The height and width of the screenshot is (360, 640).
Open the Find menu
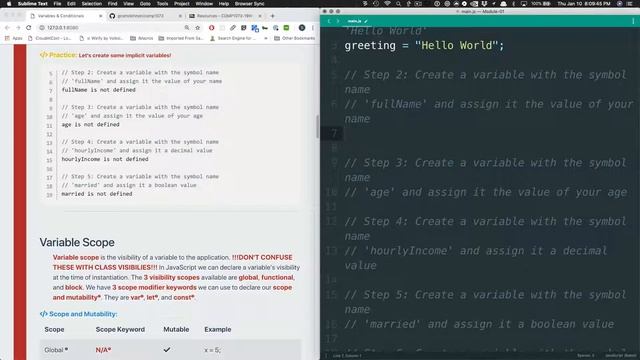coord(112,4)
